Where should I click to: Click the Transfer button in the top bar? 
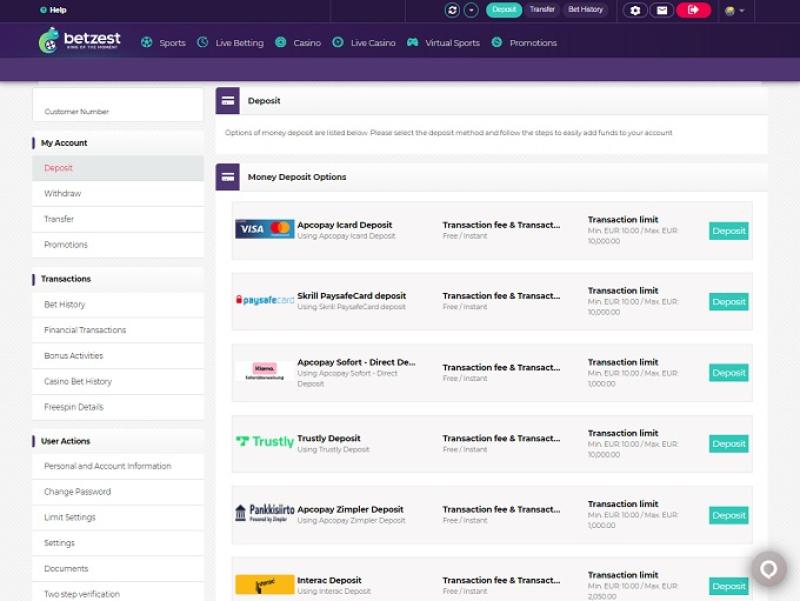[x=542, y=10]
